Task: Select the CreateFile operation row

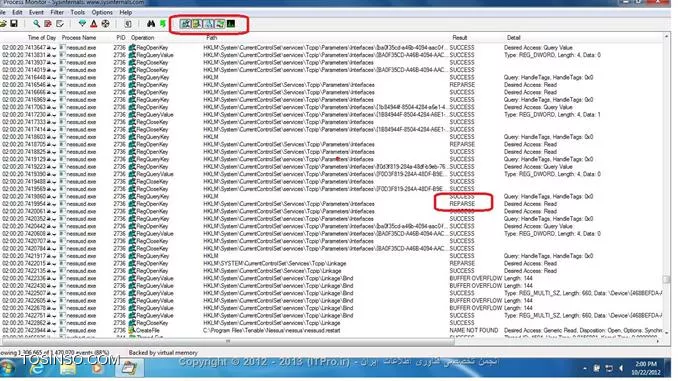Action: click(x=332, y=330)
